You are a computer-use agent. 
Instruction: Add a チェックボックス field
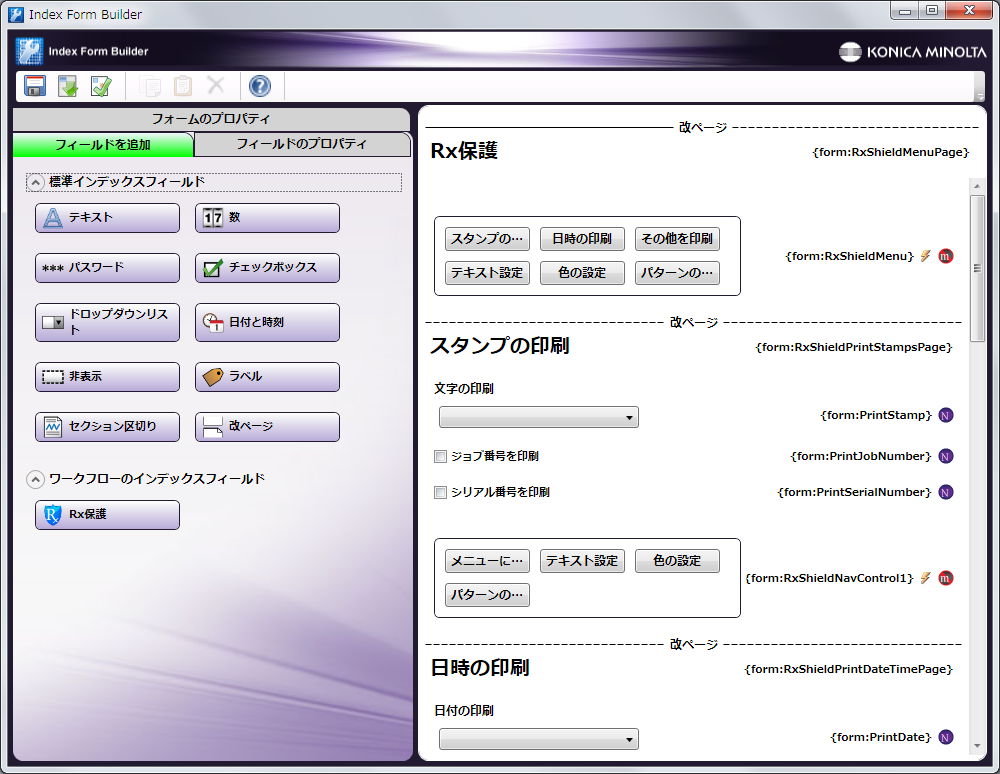point(267,268)
